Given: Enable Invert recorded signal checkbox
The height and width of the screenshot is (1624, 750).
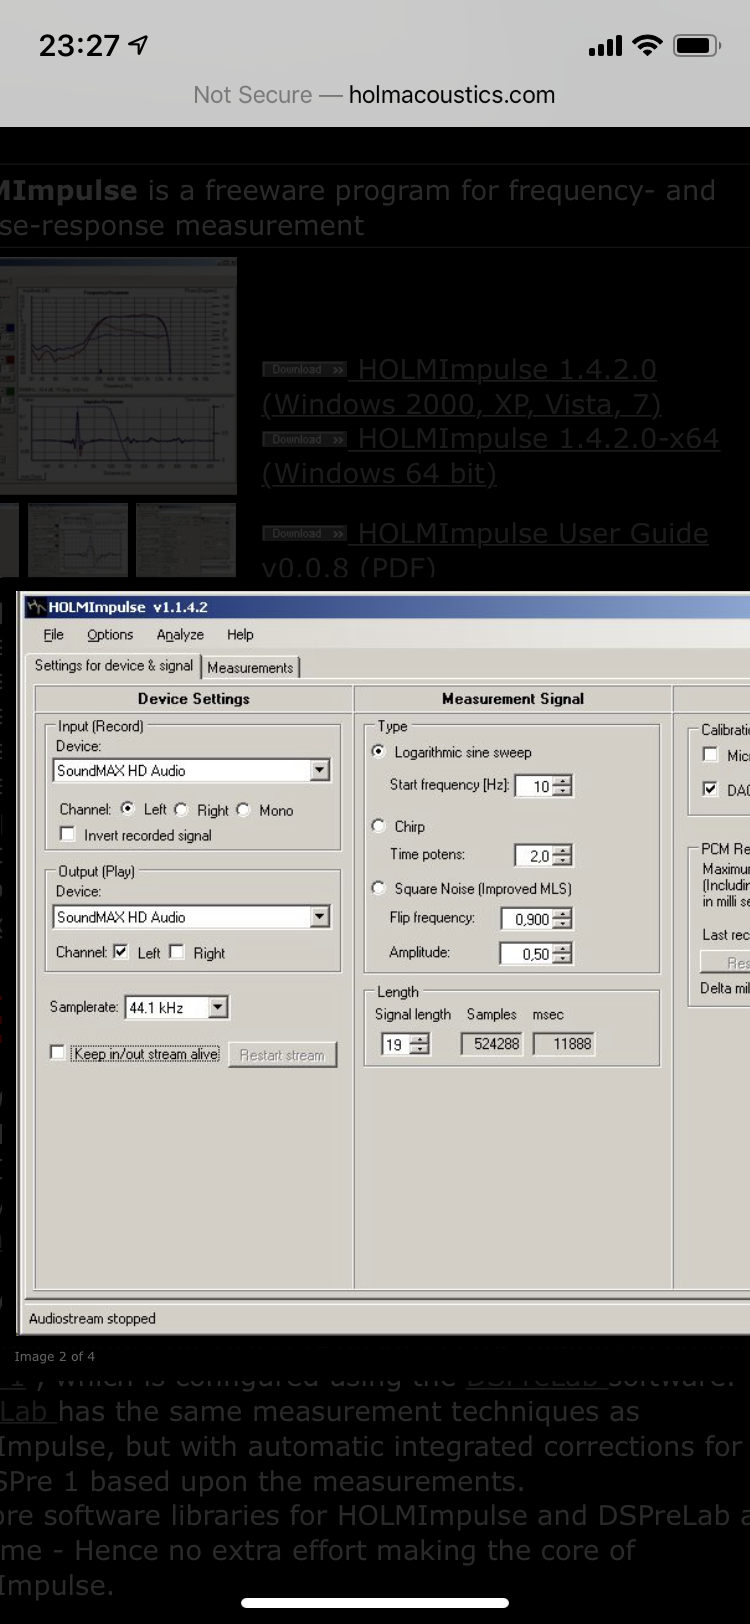Looking at the screenshot, I should coord(68,834).
